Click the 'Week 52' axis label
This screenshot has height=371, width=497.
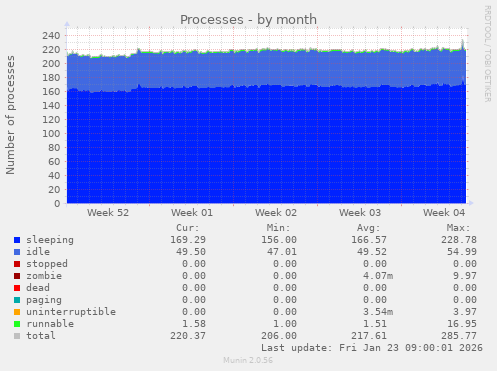tap(108, 213)
